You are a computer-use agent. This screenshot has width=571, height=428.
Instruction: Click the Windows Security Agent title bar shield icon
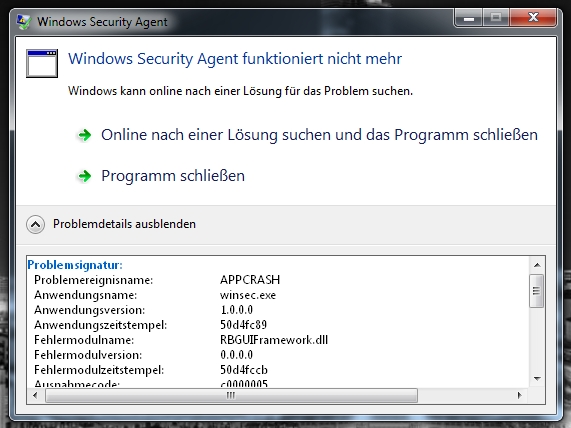(x=24, y=22)
